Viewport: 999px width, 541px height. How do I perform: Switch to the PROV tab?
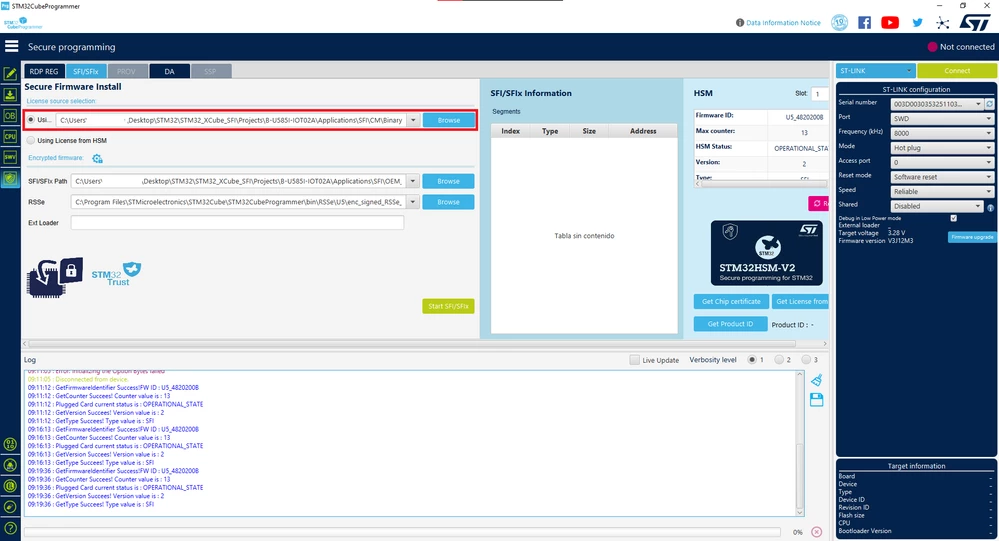(x=127, y=71)
